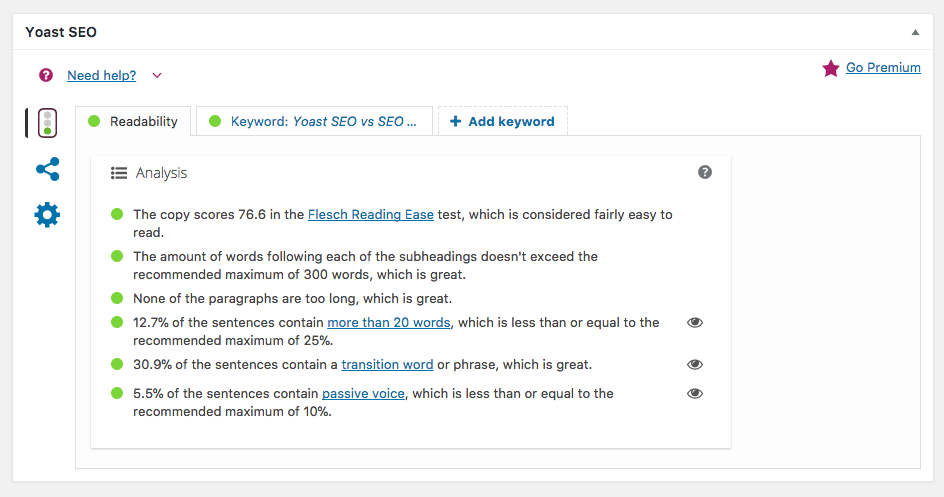Viewport: 944px width, 497px height.
Task: Click the Analysis list icon
Action: [119, 173]
